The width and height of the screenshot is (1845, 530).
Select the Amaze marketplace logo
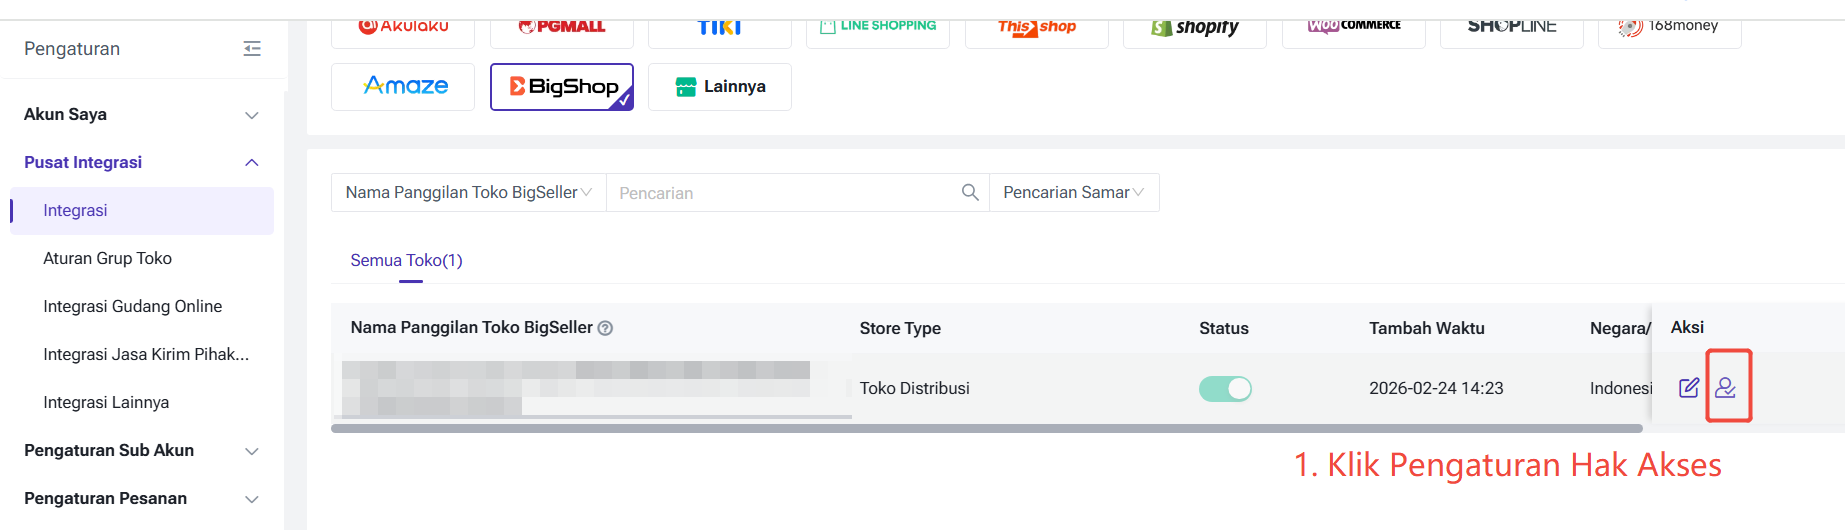tap(403, 87)
